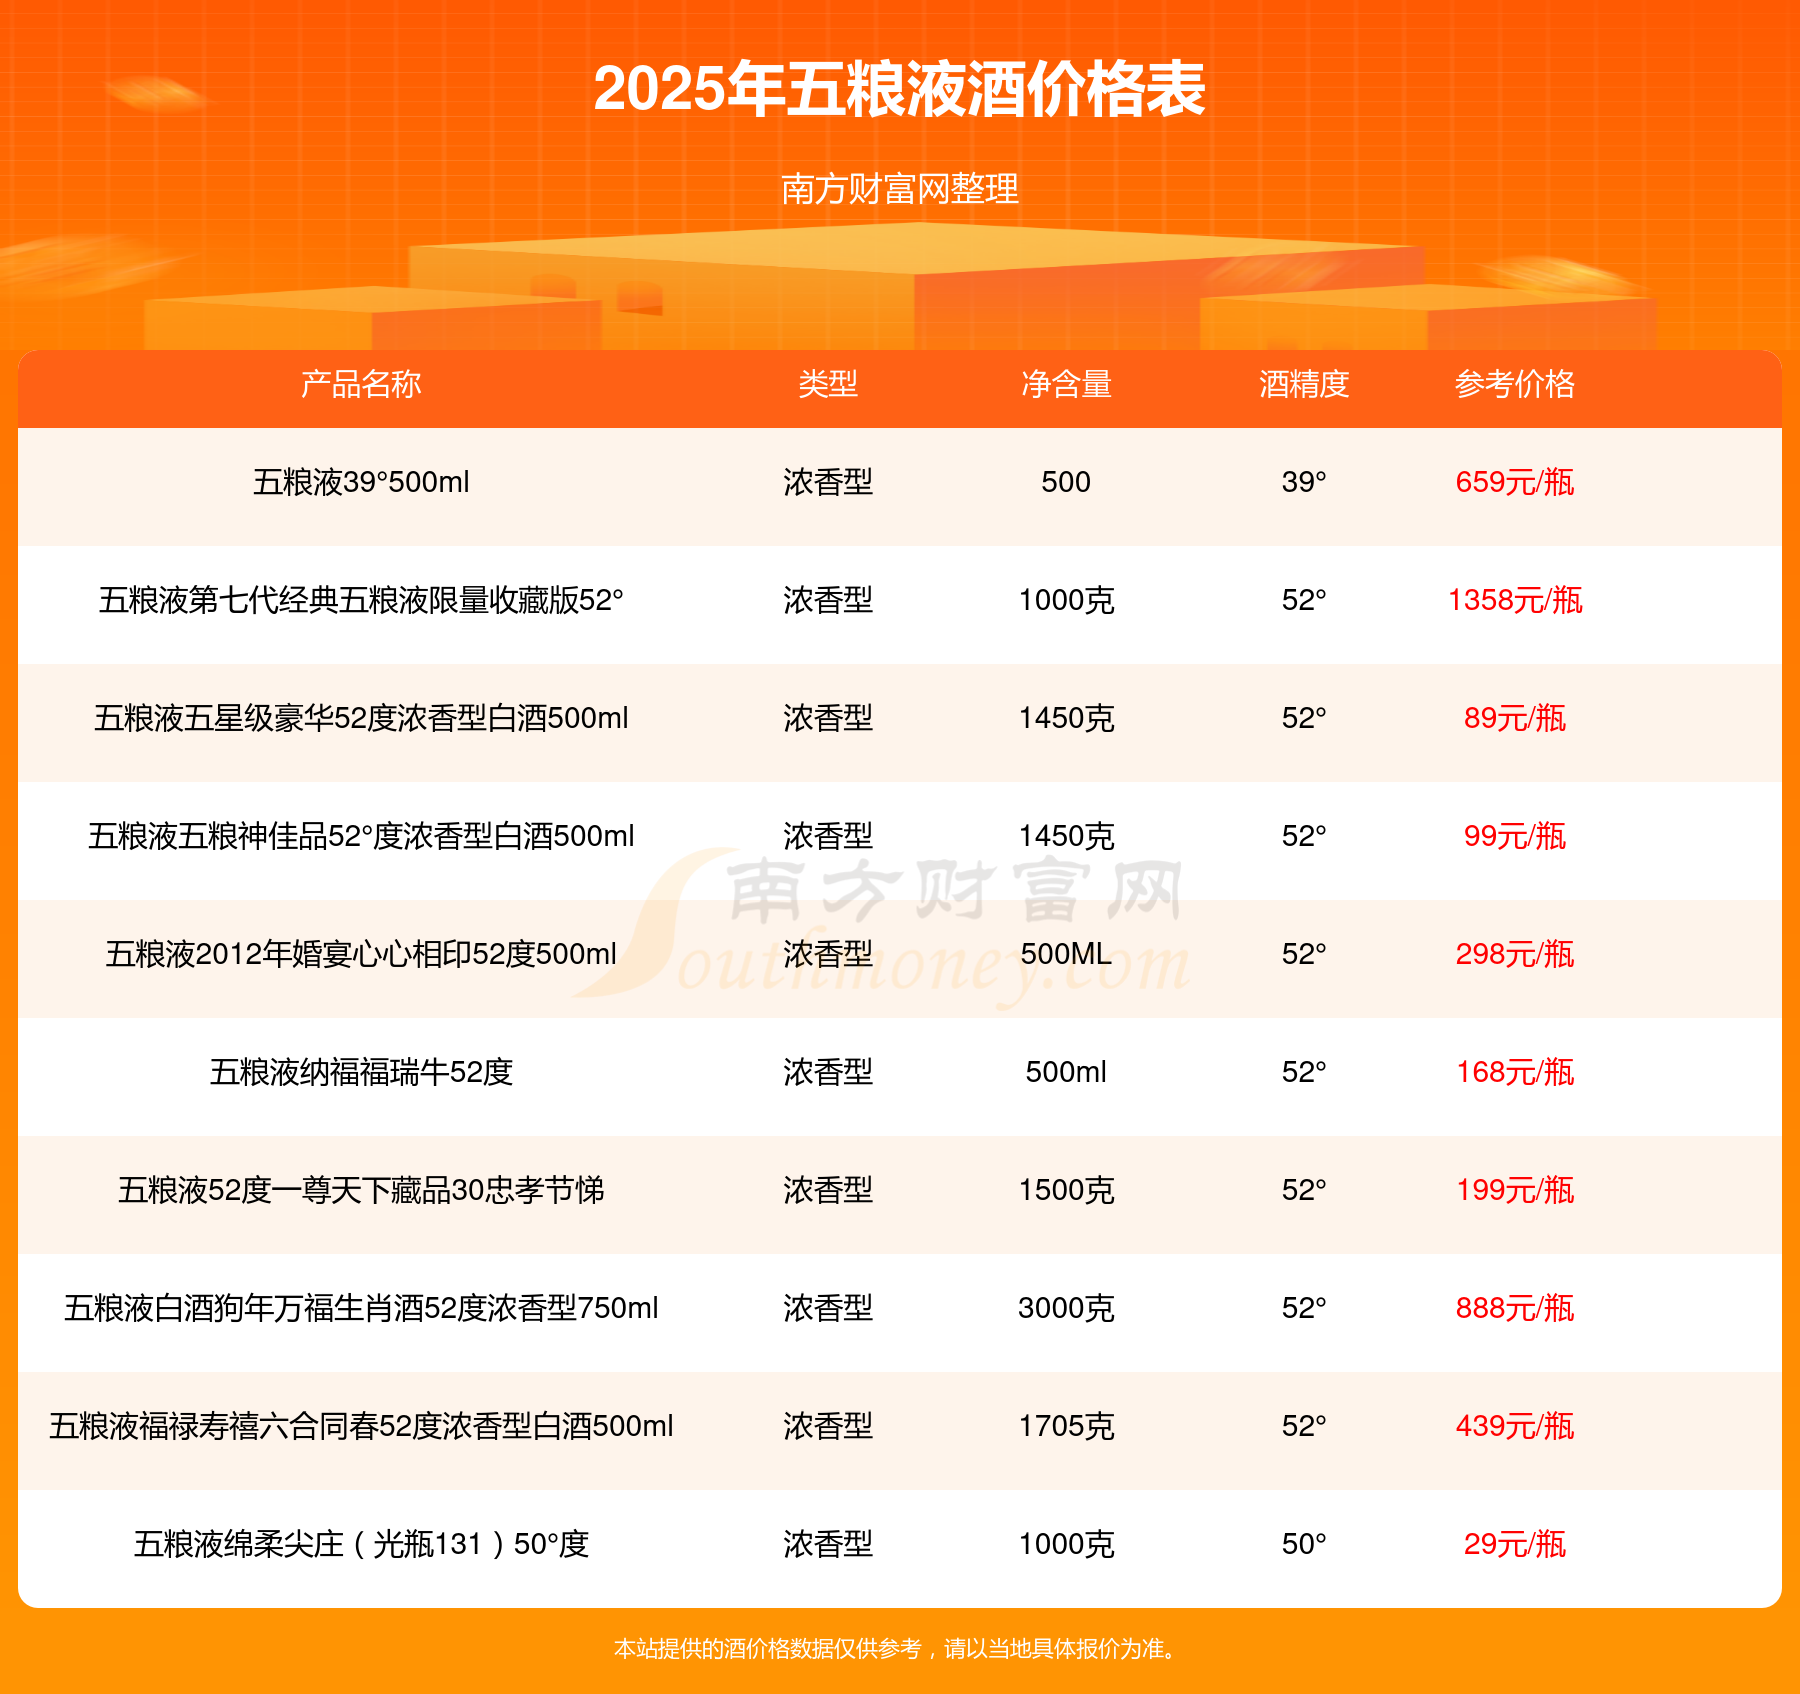The height and width of the screenshot is (1694, 1800).
Task: Select the alcohol cell "39°" in the 酒精度 column
Action: [1304, 482]
